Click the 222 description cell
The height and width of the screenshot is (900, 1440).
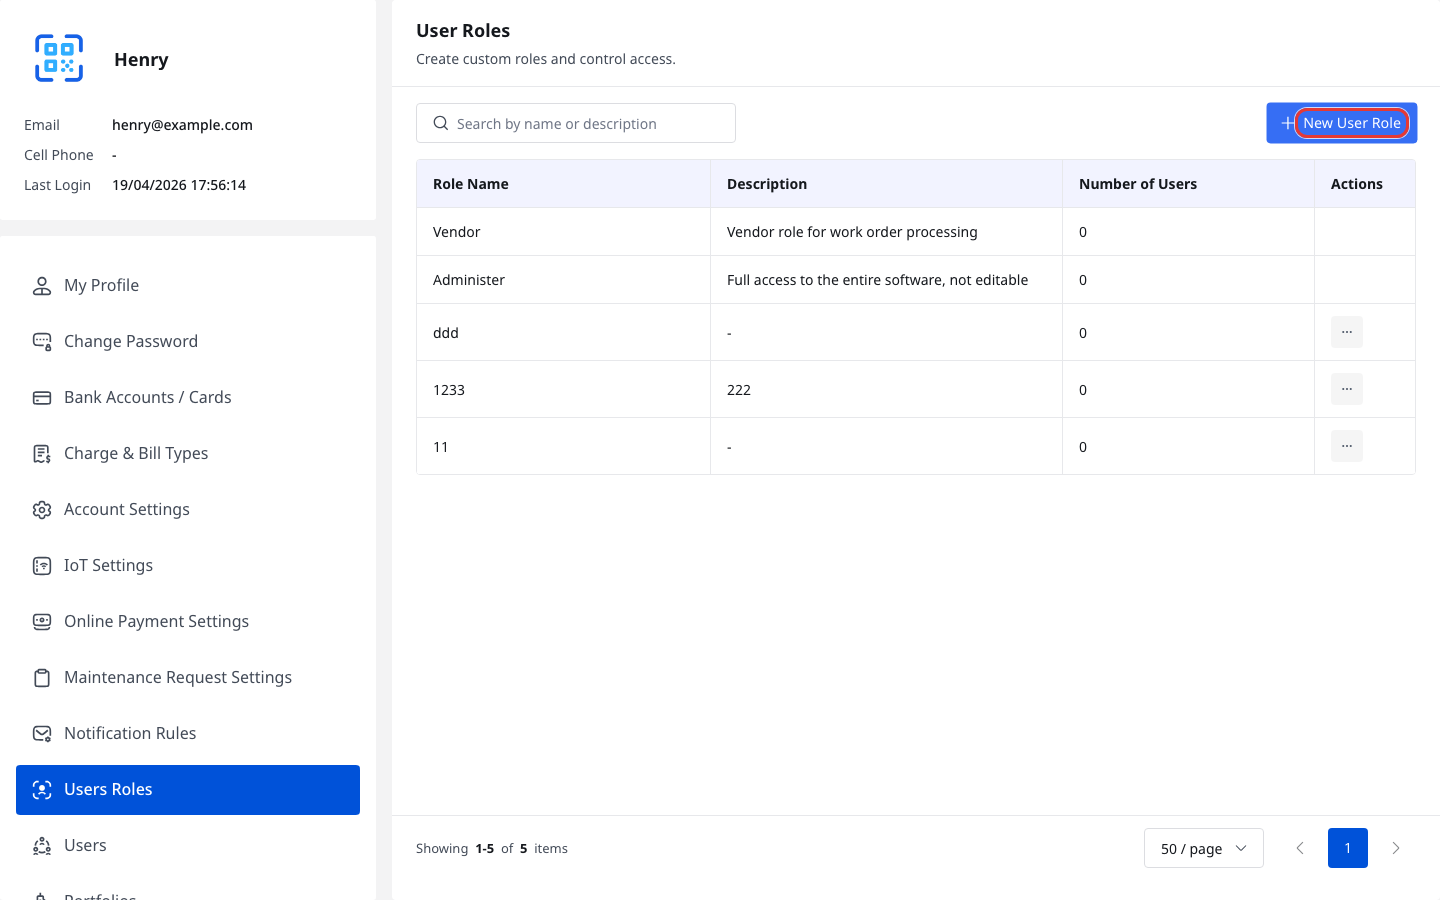tap(887, 389)
